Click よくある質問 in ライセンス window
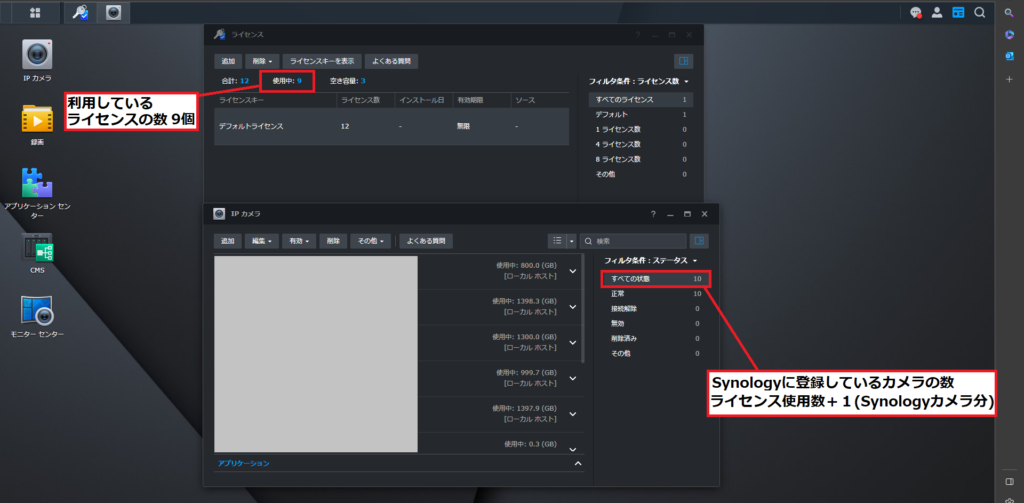This screenshot has height=503, width=1024. tap(391, 61)
